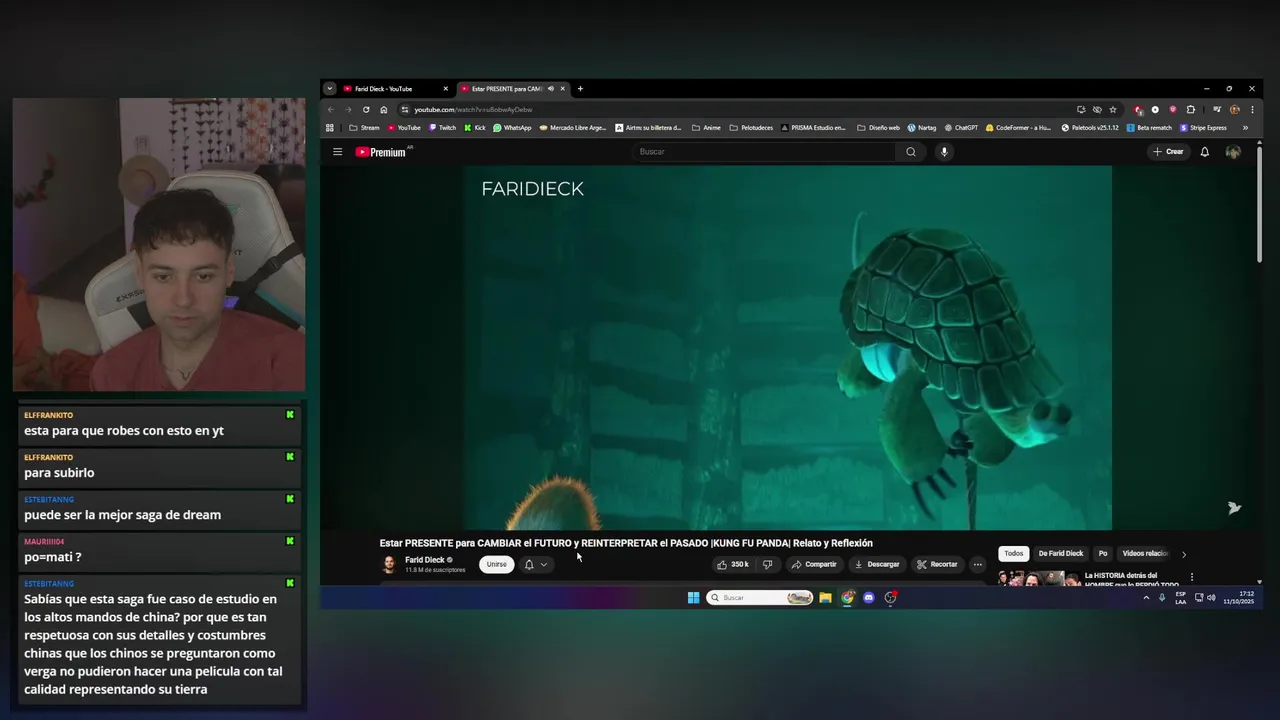Reload the page in Chrome

366,110
